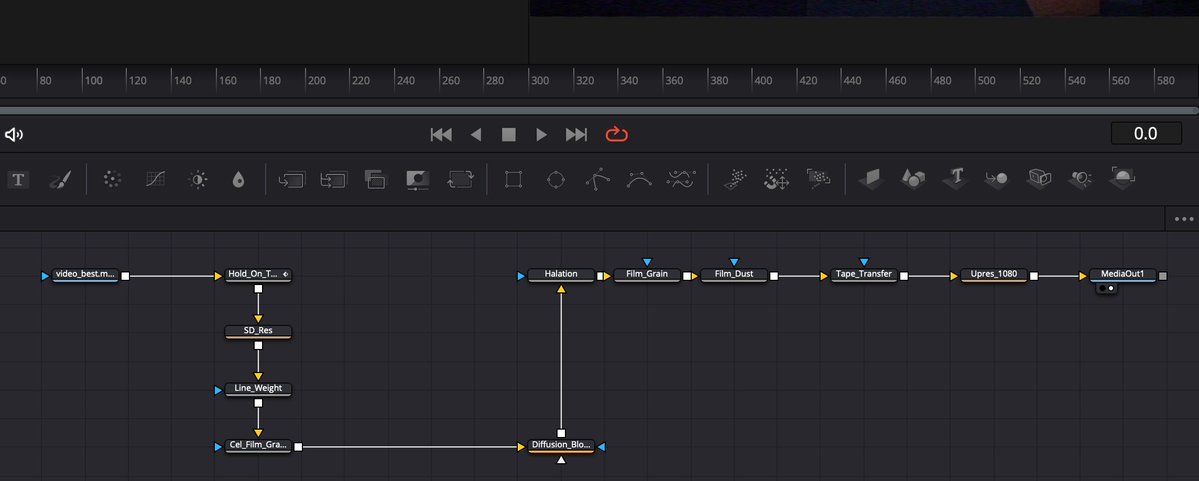Add a Color Corrector node (dotted circle icon)
The height and width of the screenshot is (481, 1199).
point(112,180)
